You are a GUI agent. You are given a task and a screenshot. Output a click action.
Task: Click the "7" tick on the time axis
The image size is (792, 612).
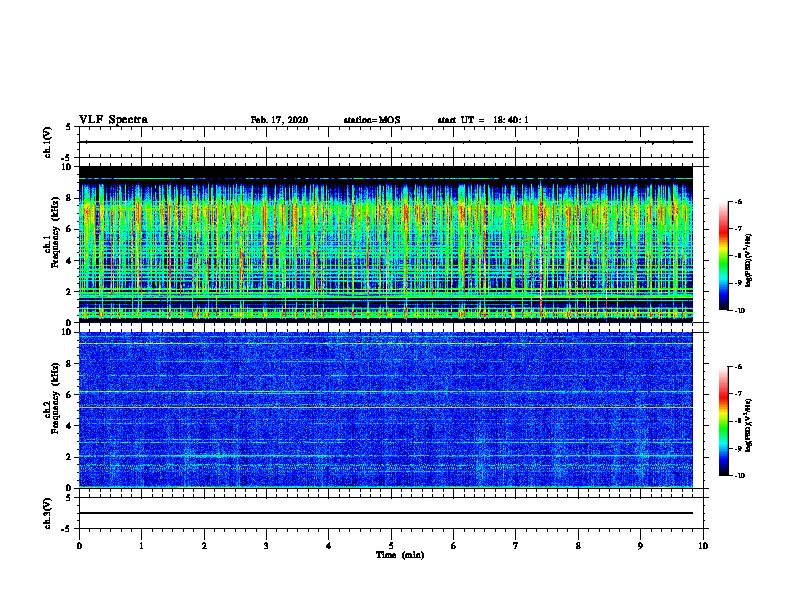[x=516, y=546]
